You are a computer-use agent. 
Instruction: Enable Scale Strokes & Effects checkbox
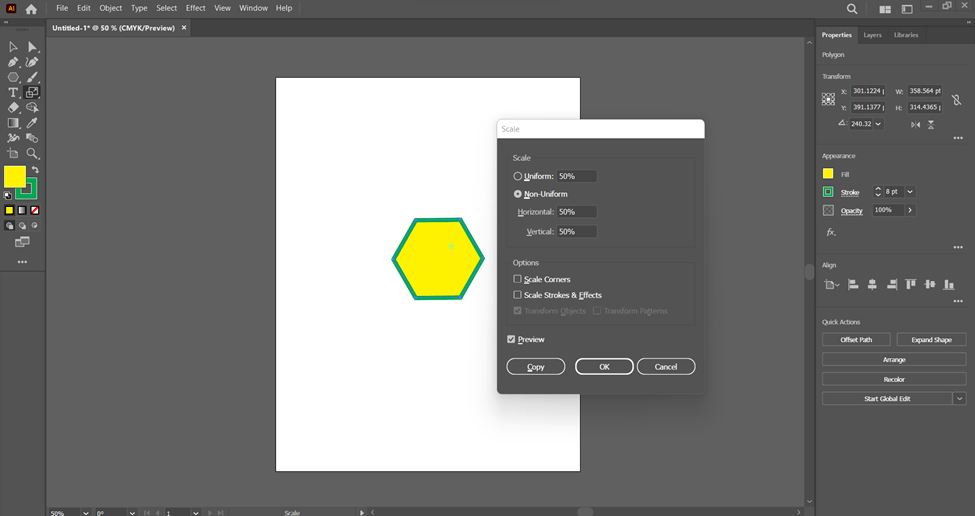tap(517, 295)
